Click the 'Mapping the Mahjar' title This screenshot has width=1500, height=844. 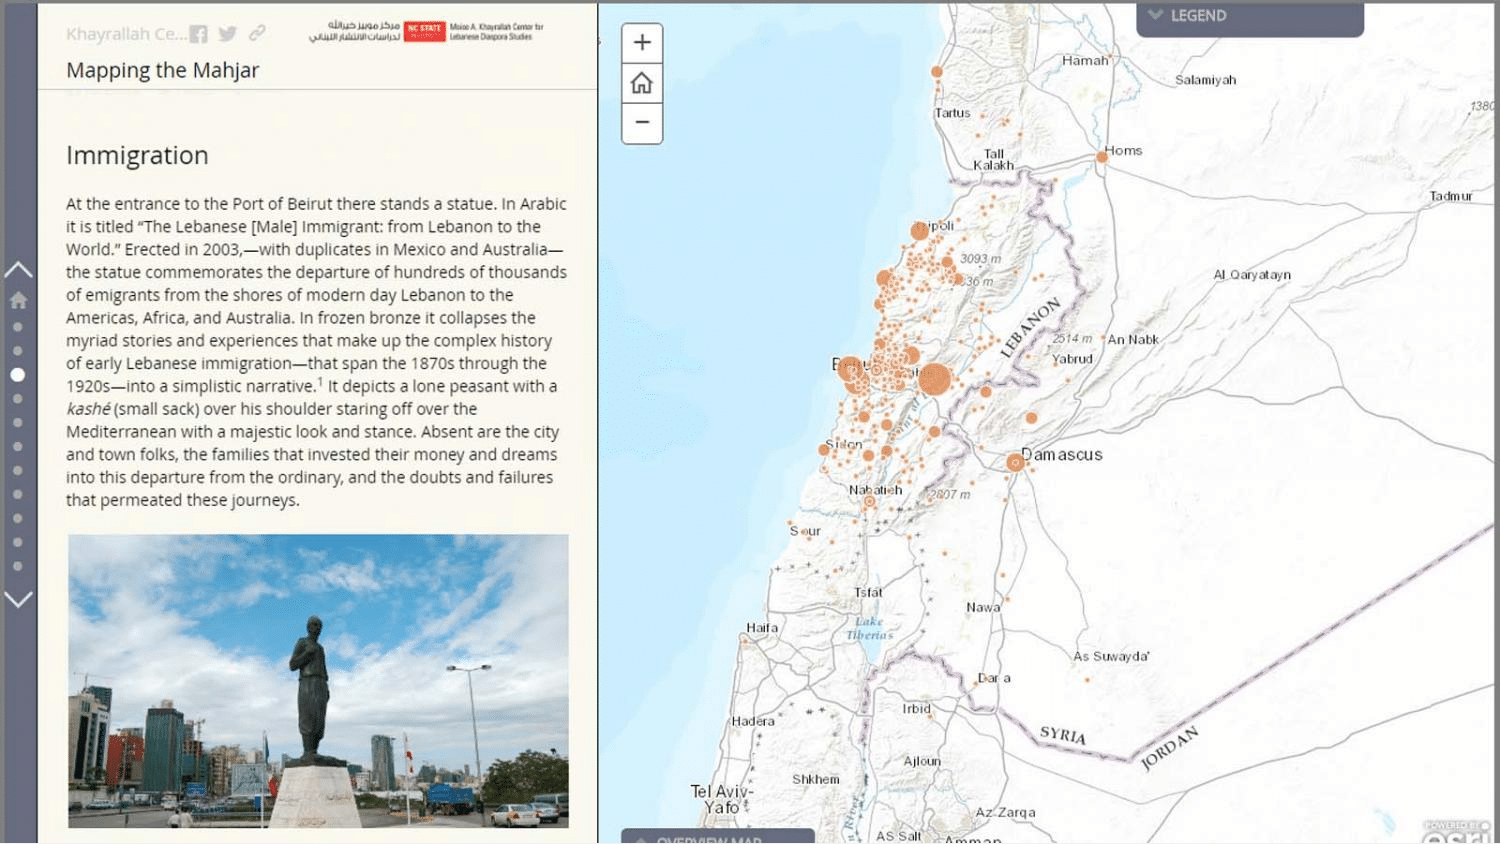pos(162,70)
